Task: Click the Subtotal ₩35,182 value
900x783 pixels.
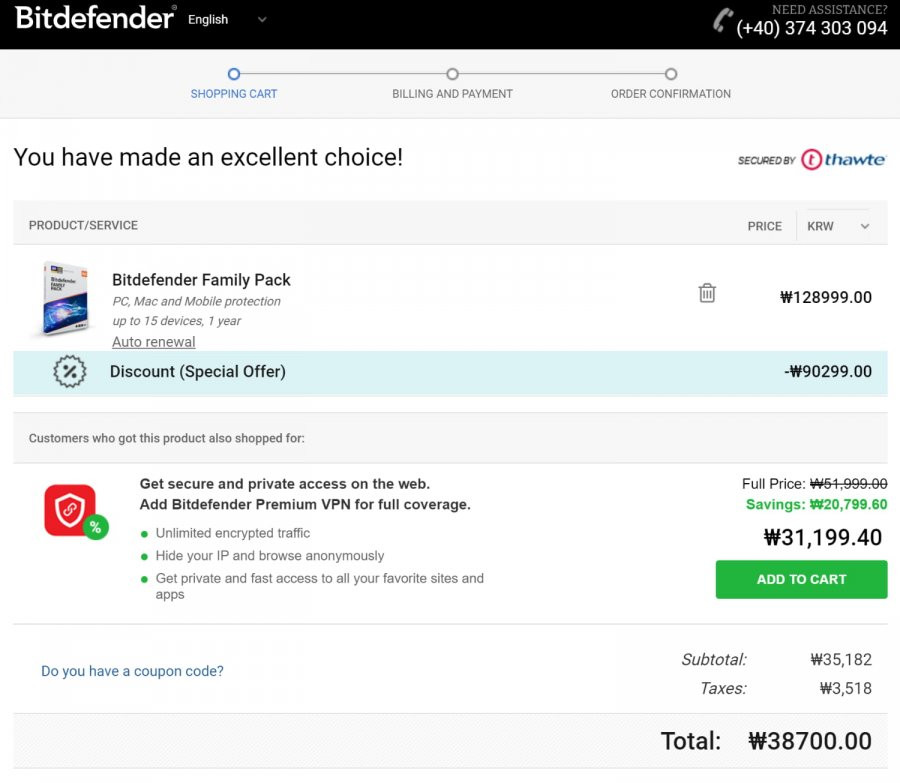Action: (x=841, y=660)
